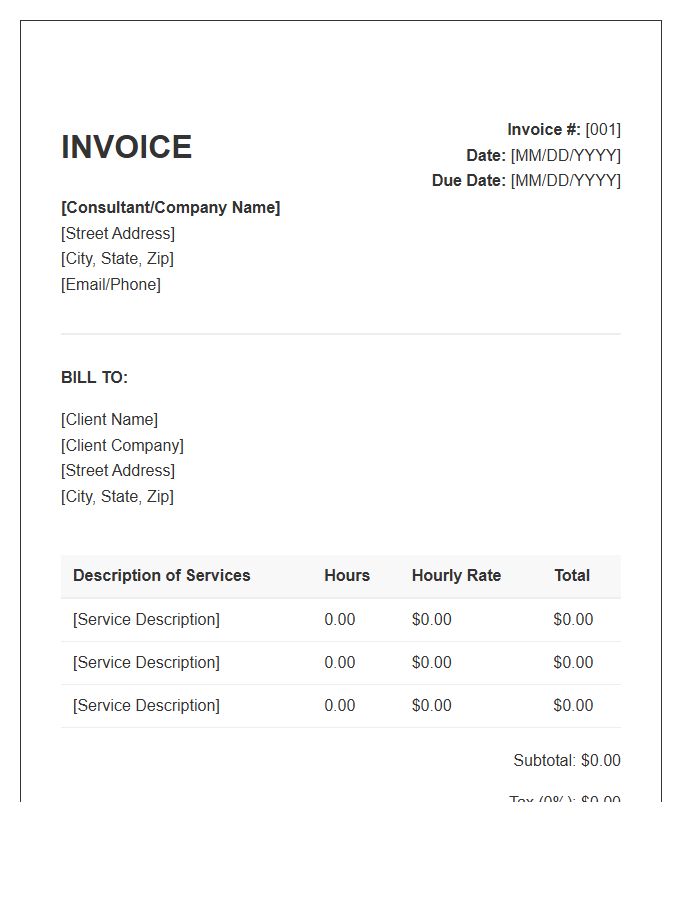The height and width of the screenshot is (900, 700).
Task: Click the Total column header
Action: pos(572,576)
